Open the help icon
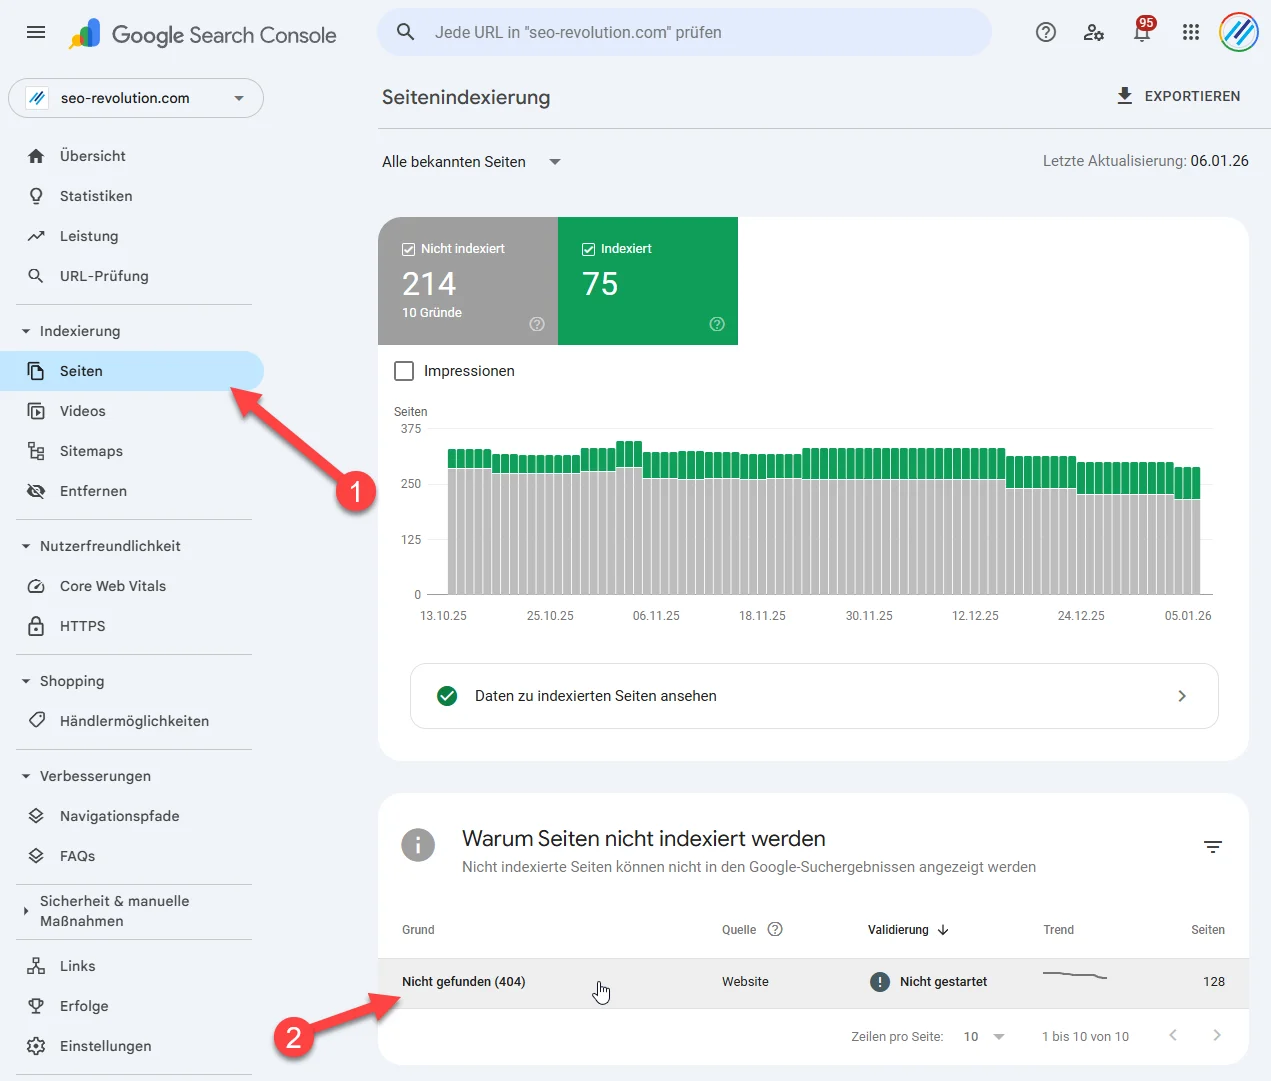1271x1081 pixels. pos(1045,32)
